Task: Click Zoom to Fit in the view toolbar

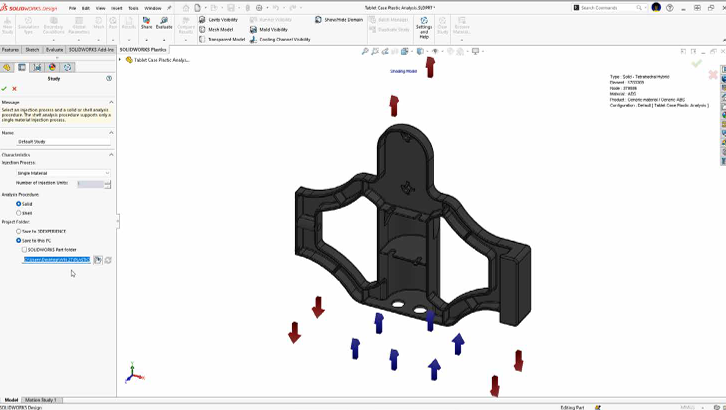Action: 365,51
